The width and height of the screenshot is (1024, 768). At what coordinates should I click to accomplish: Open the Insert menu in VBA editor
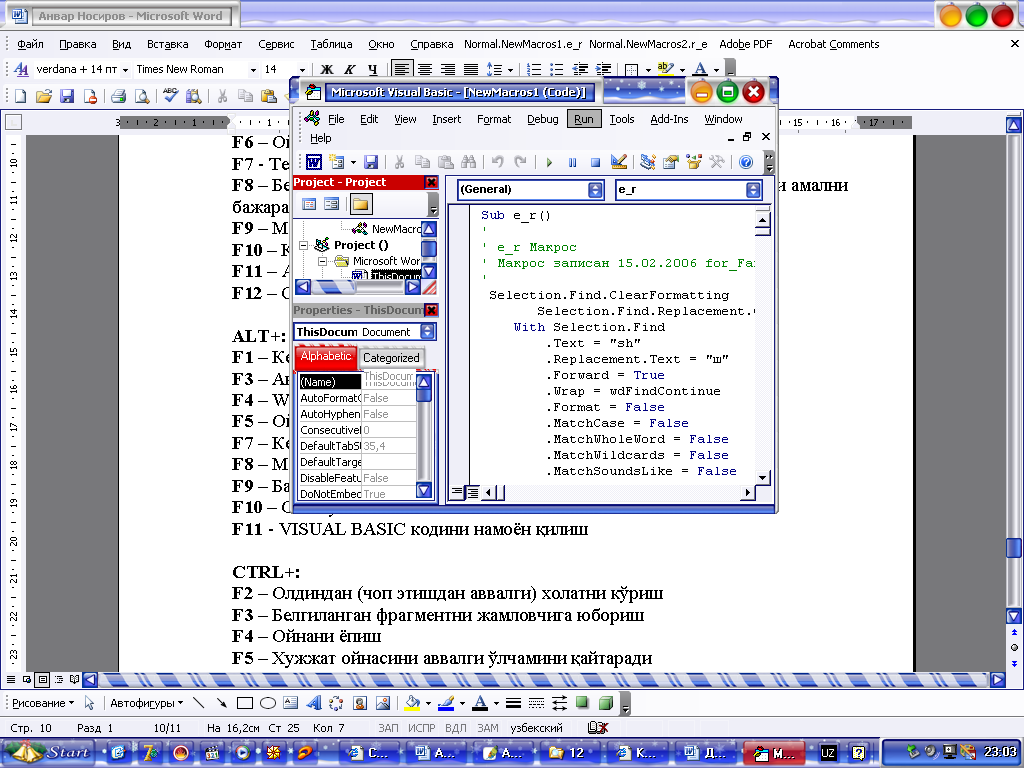click(447, 119)
